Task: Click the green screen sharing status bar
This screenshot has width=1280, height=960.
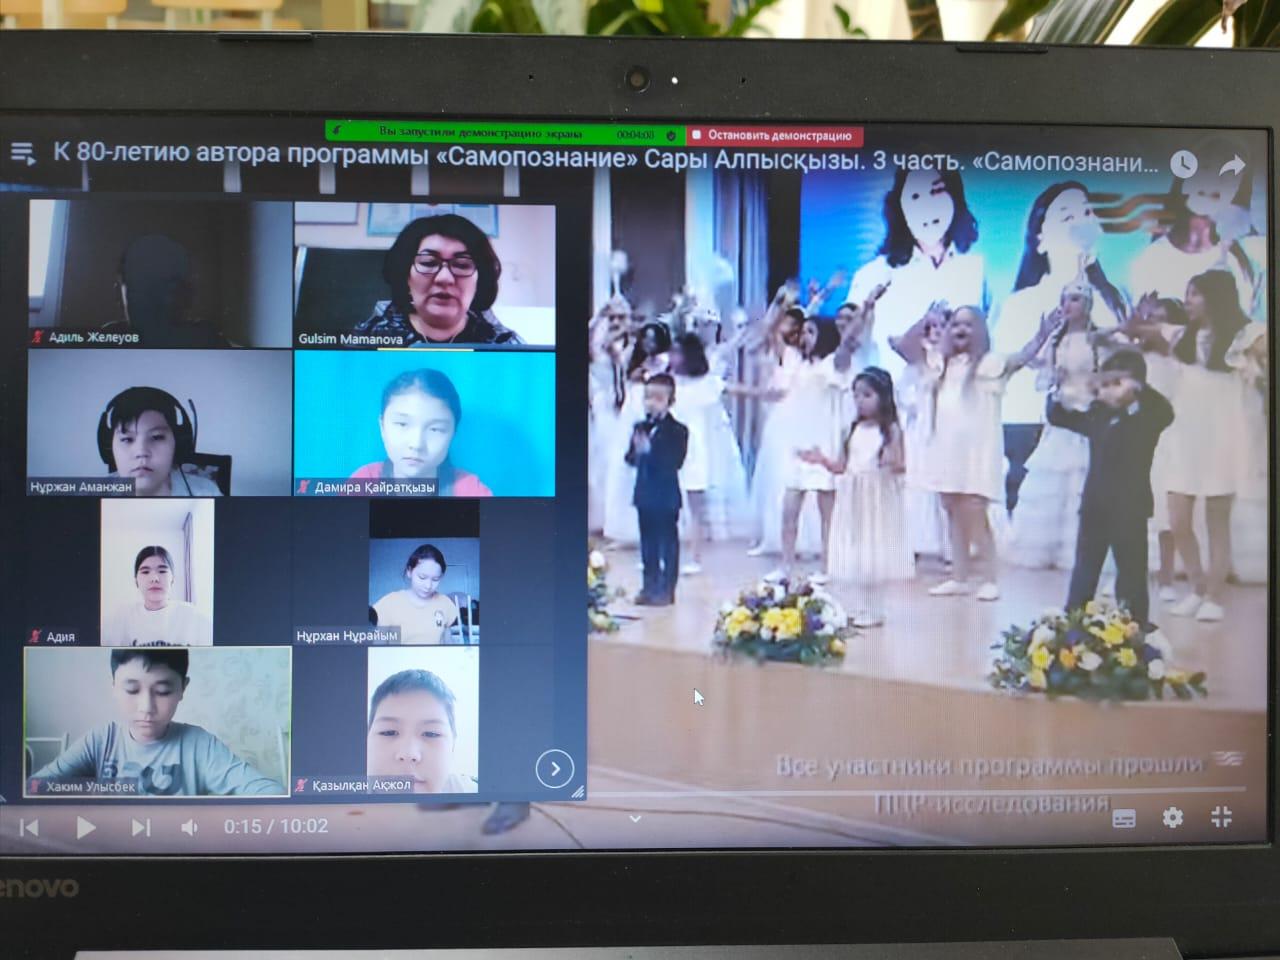Action: [x=500, y=133]
